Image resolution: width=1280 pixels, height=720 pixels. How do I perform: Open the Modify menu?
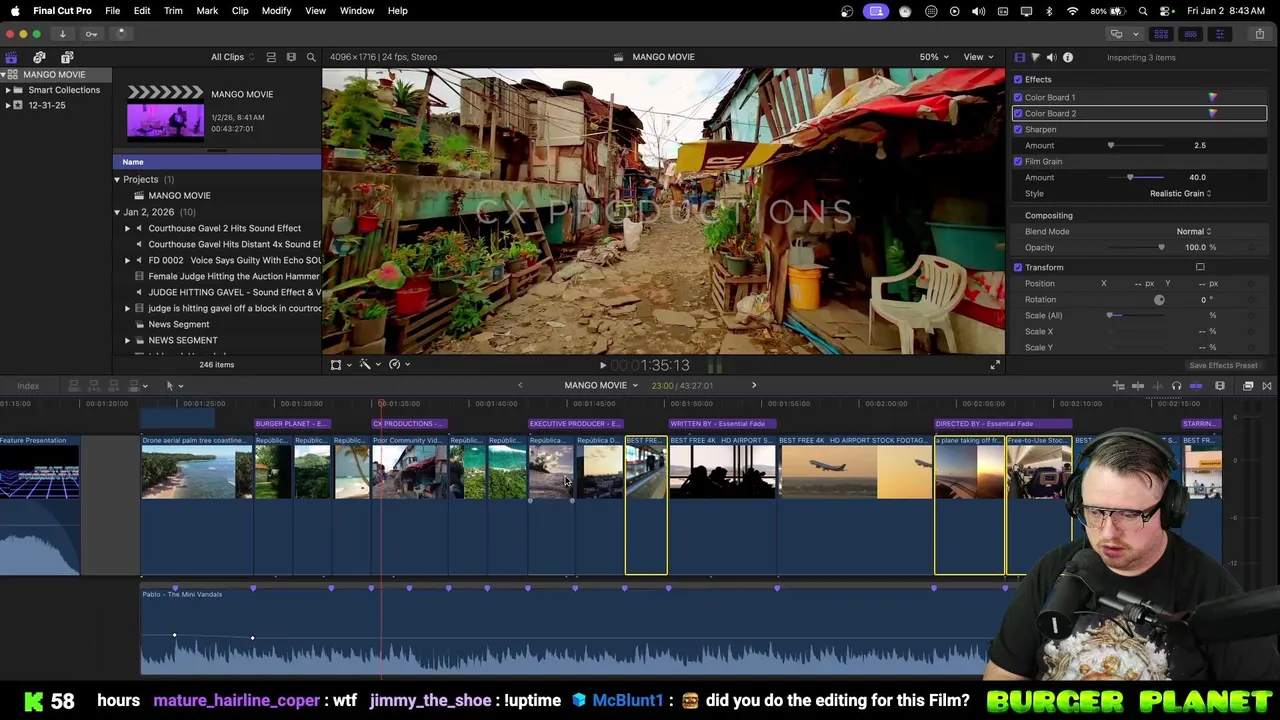[276, 11]
